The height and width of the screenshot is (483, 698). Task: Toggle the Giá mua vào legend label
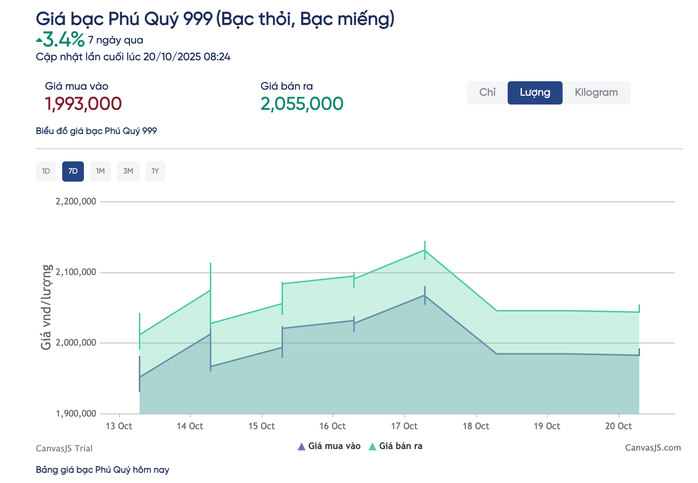[x=334, y=446]
